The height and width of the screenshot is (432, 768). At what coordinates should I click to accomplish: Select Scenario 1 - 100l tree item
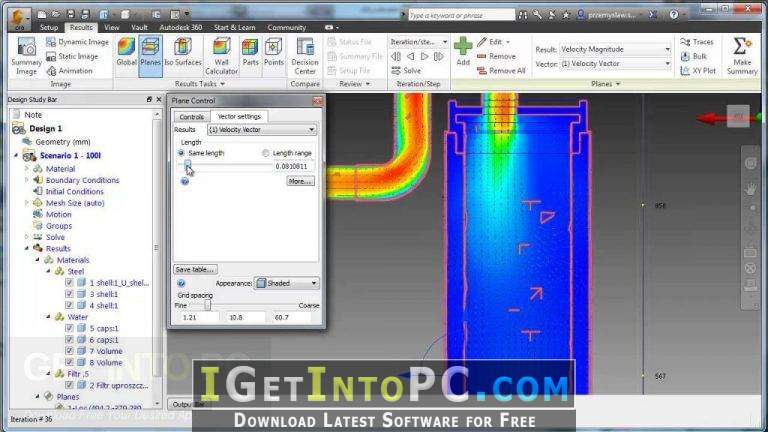click(x=70, y=155)
